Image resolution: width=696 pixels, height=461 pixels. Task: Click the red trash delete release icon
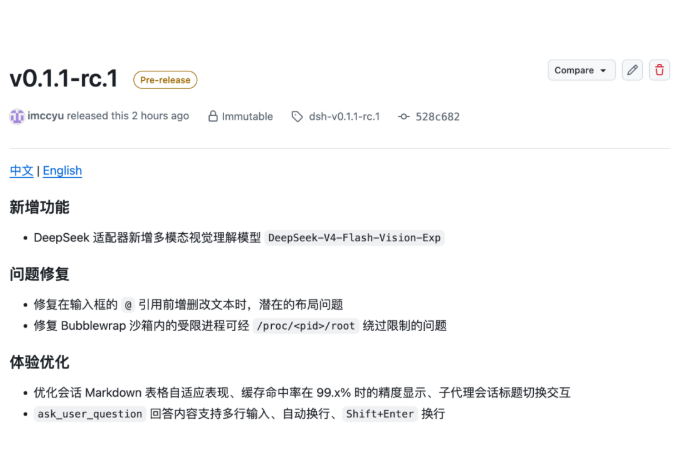click(659, 70)
